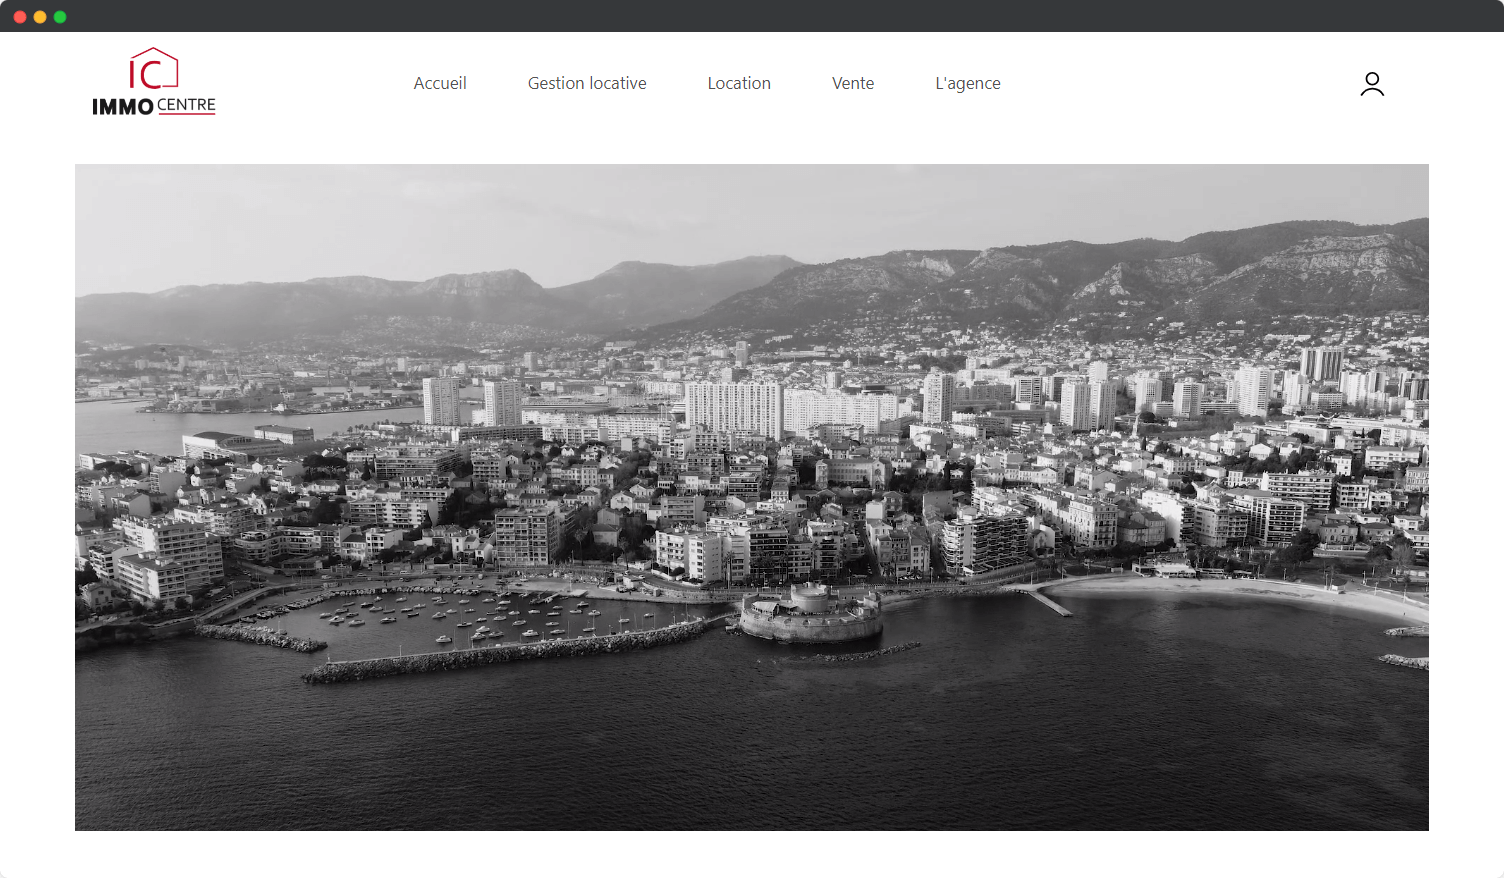Open the Location page
Image resolution: width=1504 pixels, height=878 pixels.
(739, 83)
